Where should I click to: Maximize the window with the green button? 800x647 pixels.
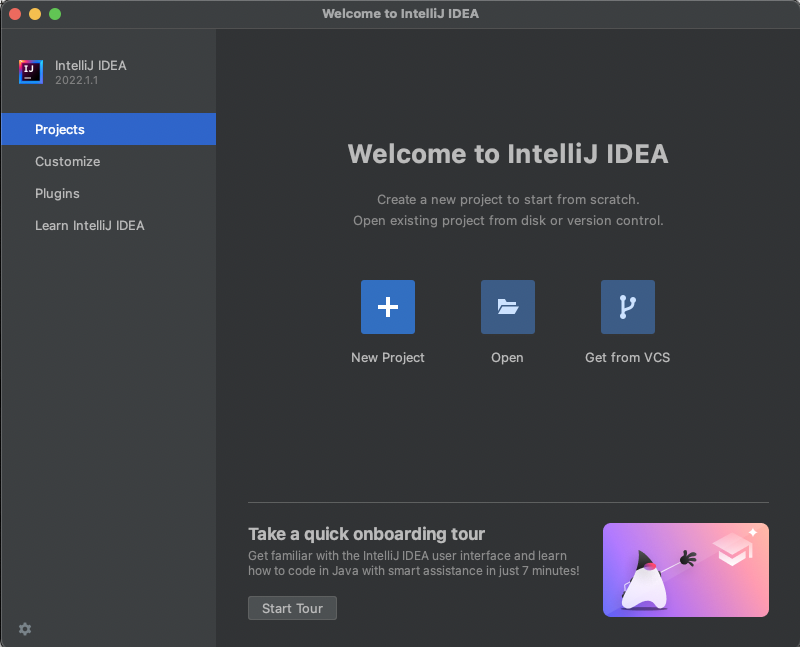coord(55,14)
